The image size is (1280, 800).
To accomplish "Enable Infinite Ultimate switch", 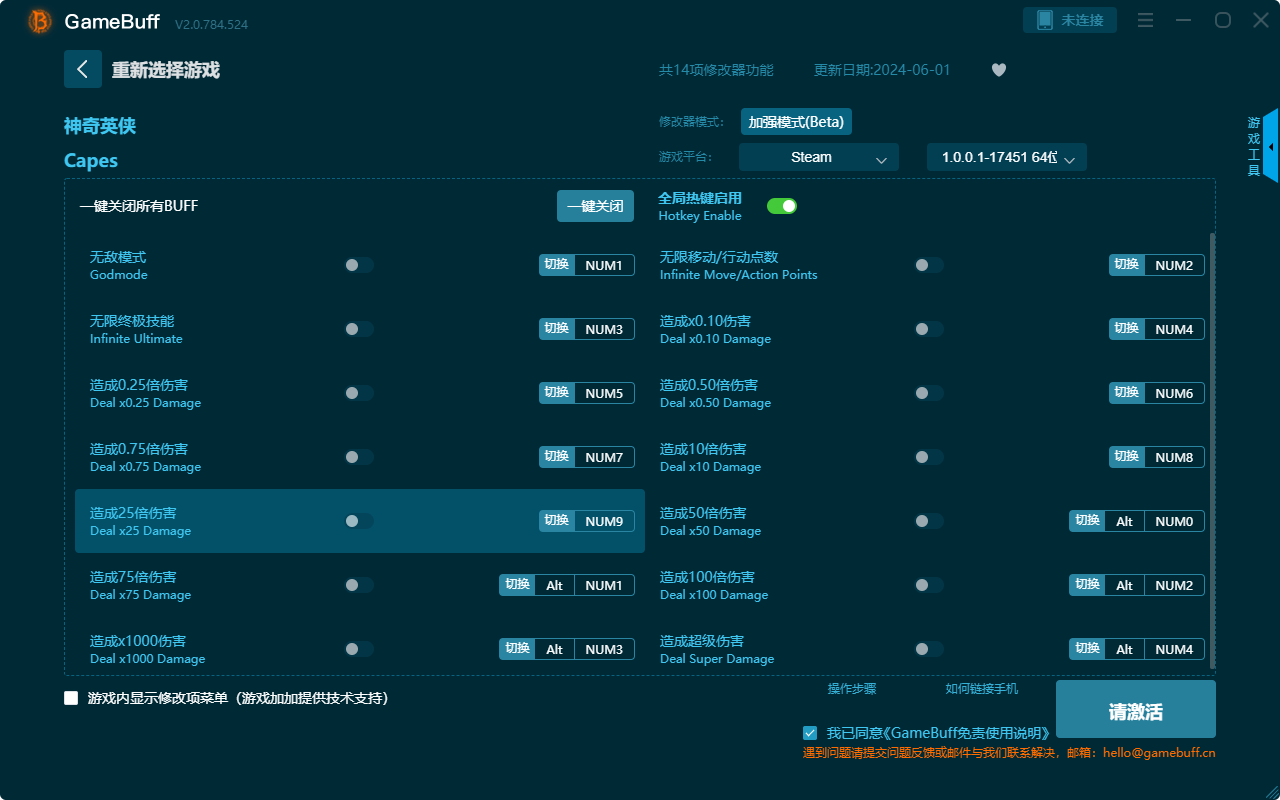I will pos(359,329).
